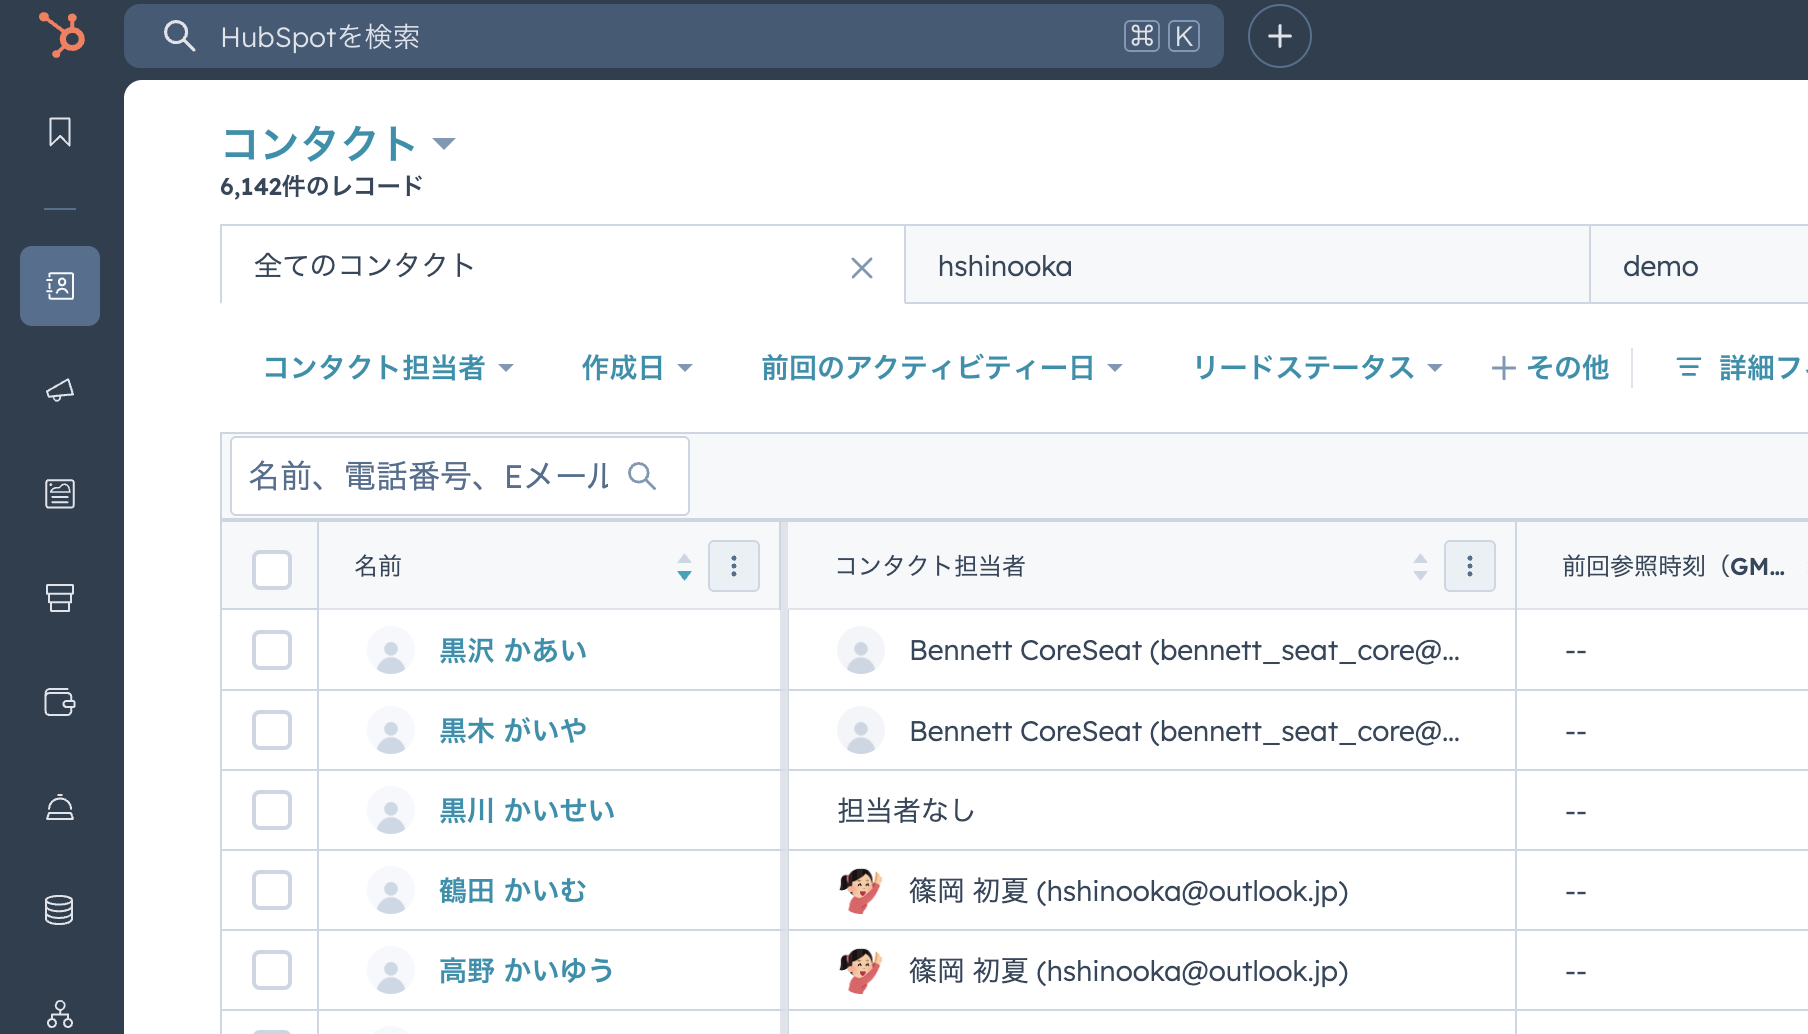Toggle the select-all checkbox in header
Image resolution: width=1808 pixels, height=1034 pixels.
click(272, 570)
